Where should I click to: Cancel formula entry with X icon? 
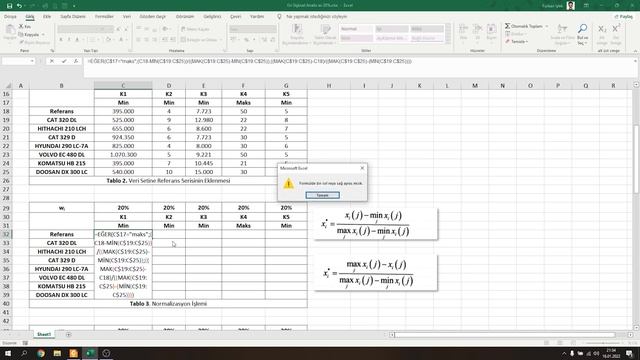tap(51, 61)
